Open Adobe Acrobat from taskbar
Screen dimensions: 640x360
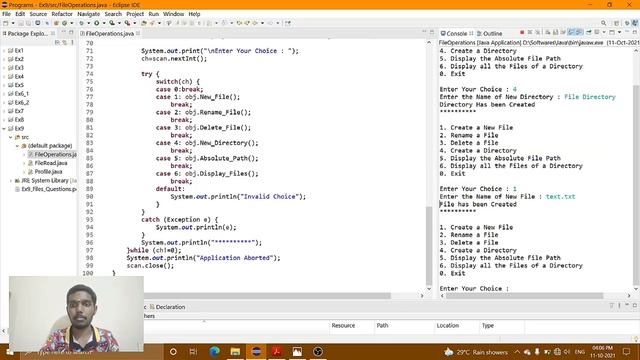[x=277, y=351]
